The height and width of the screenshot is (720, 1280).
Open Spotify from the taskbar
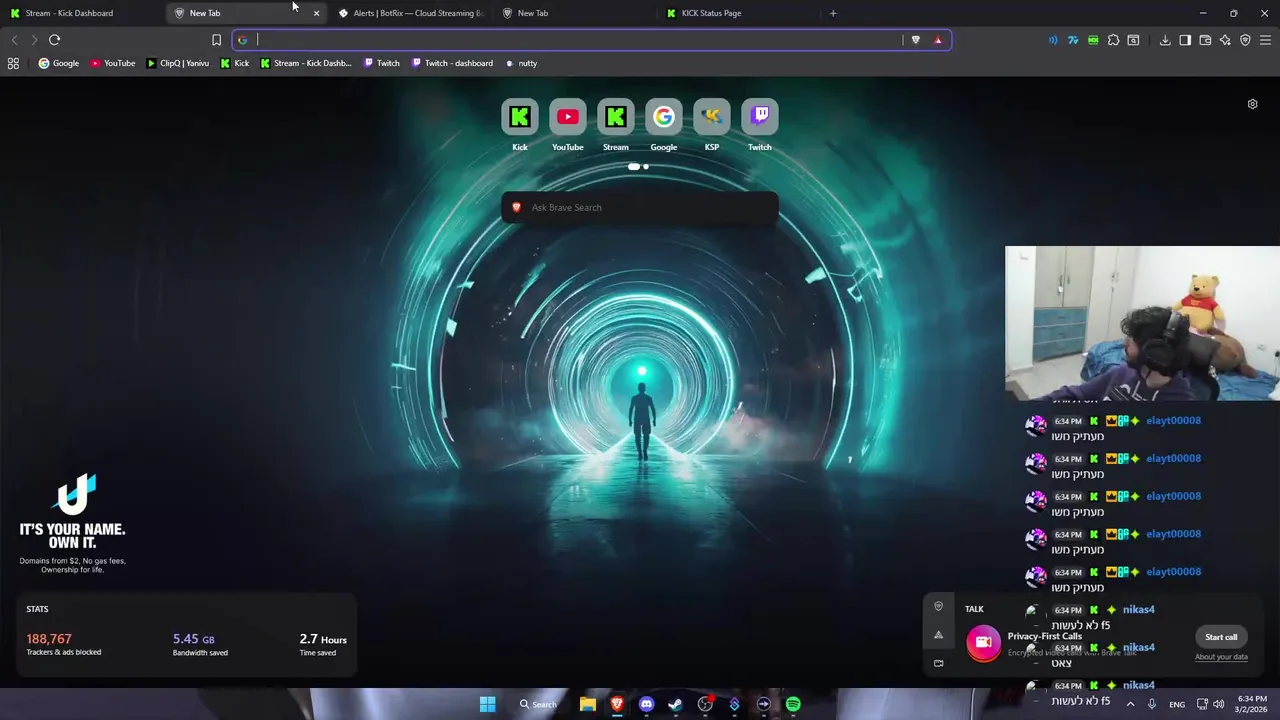793,704
